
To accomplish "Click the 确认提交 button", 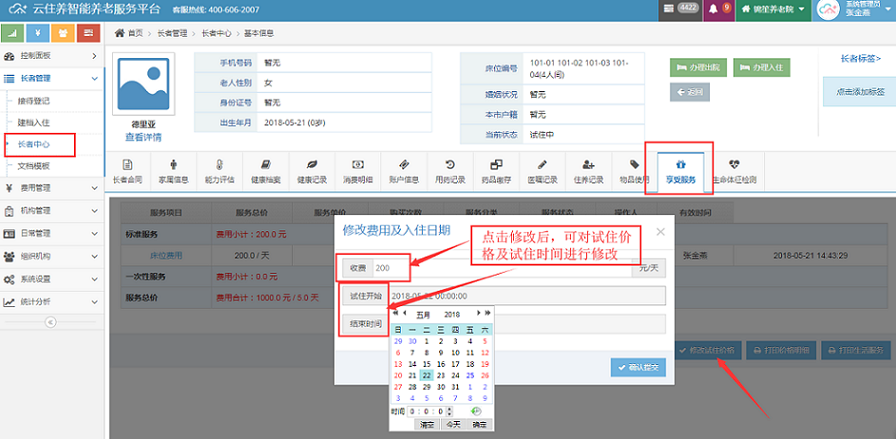I will pyautogui.click(x=638, y=368).
